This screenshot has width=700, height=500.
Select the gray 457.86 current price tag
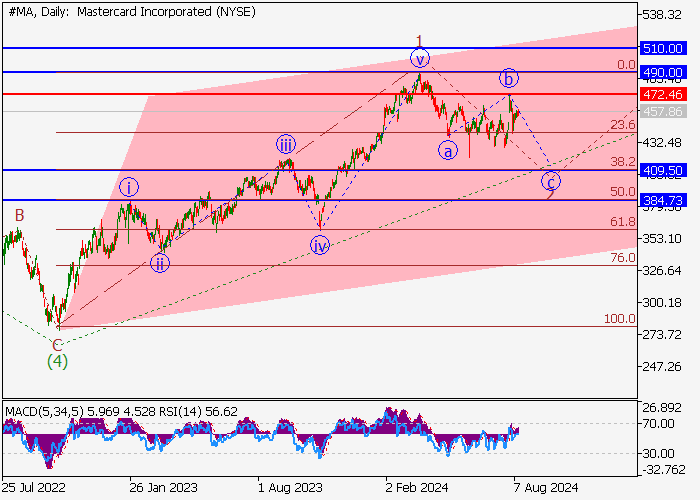662,111
